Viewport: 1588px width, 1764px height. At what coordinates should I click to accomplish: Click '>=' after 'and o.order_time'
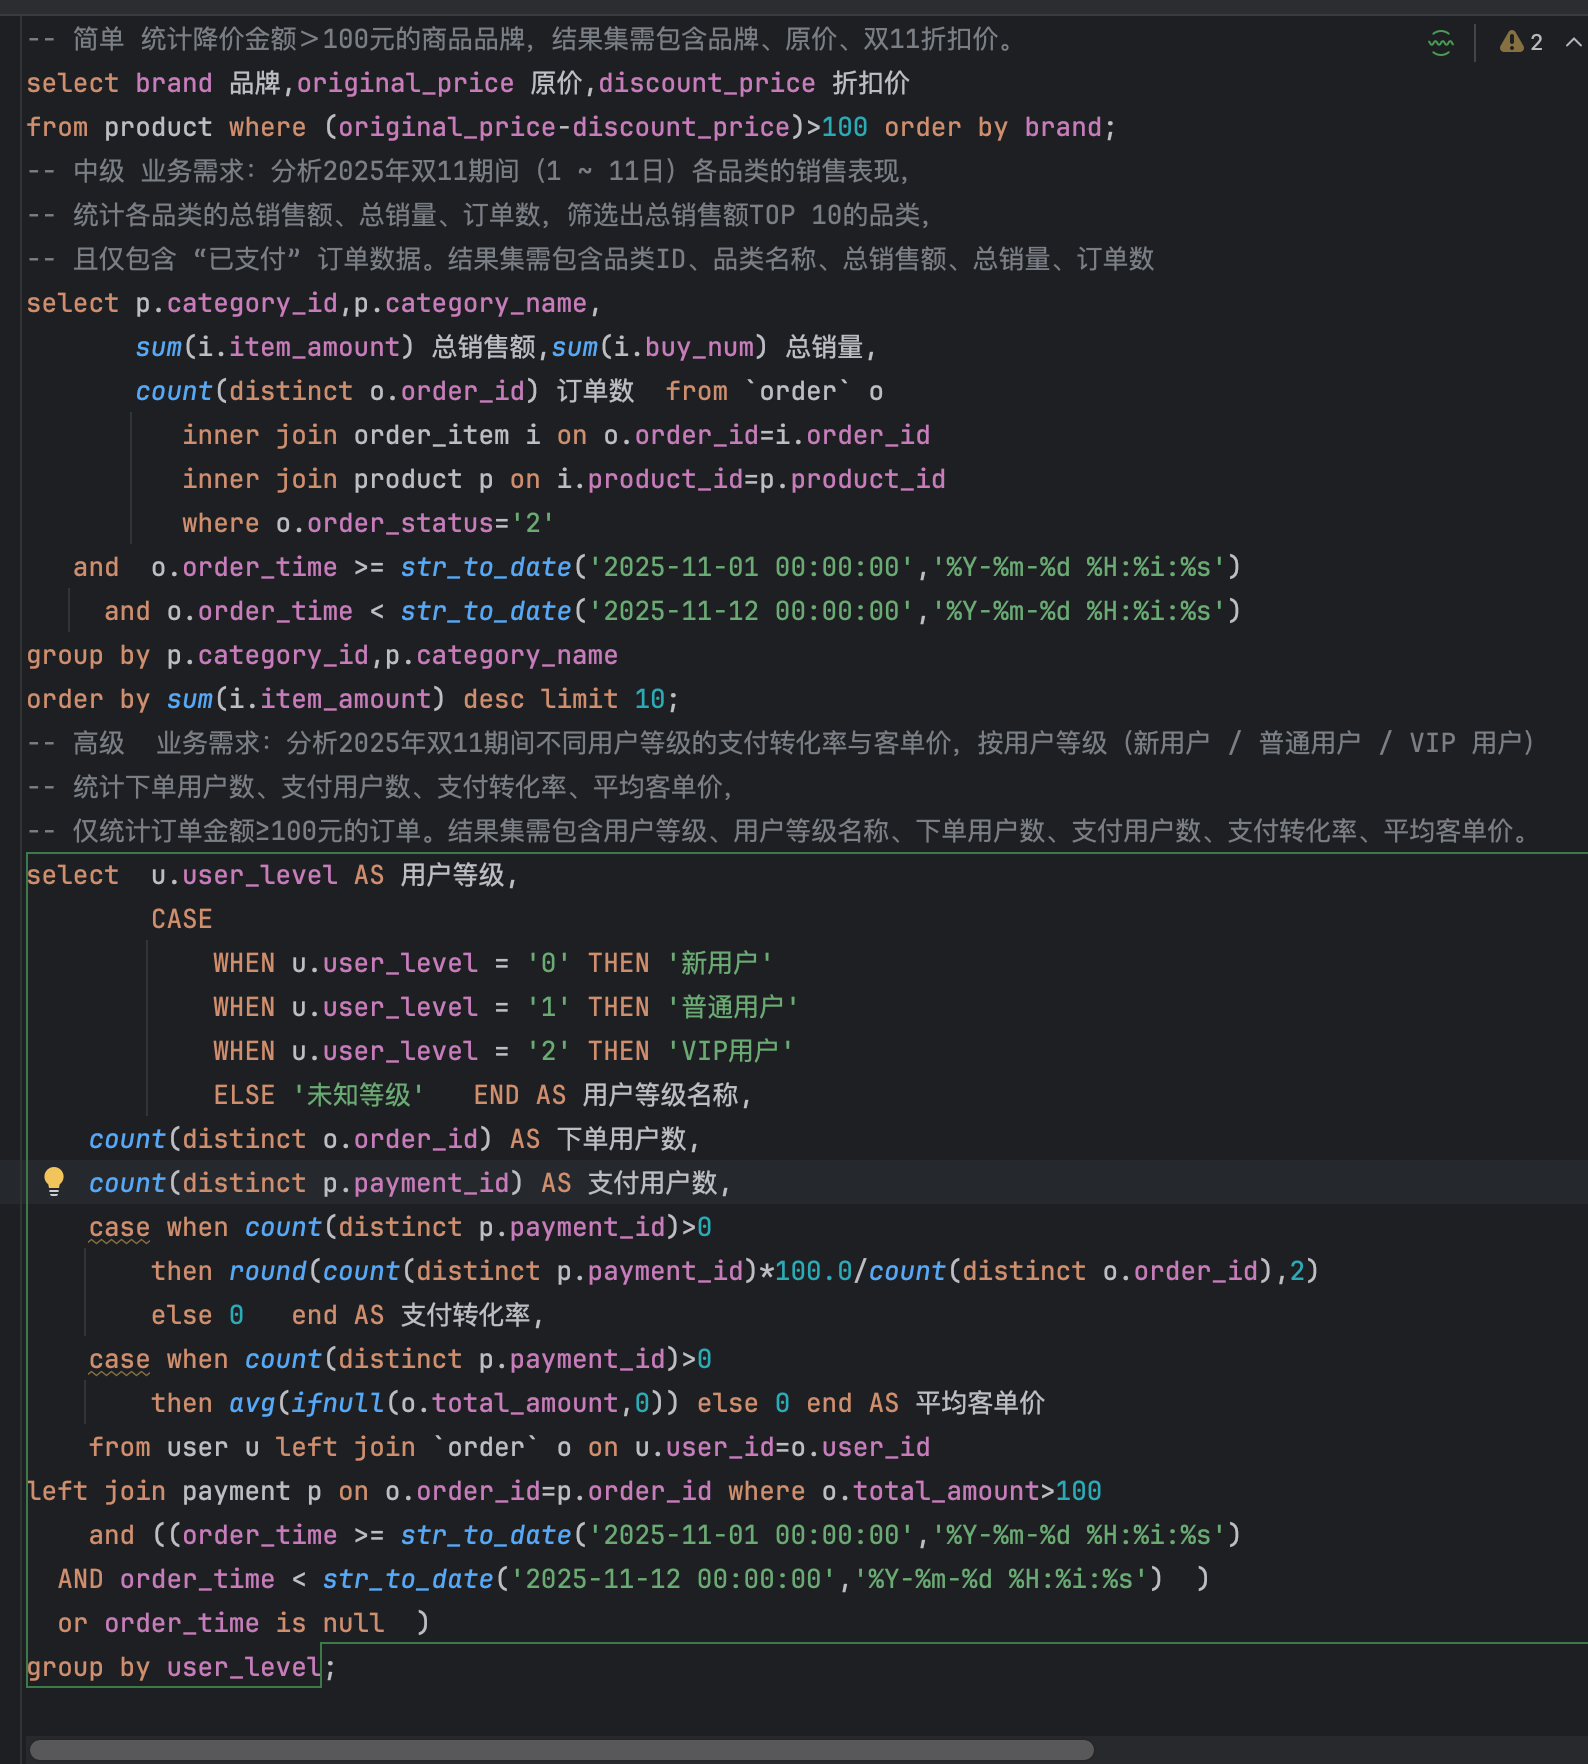coord(369,567)
